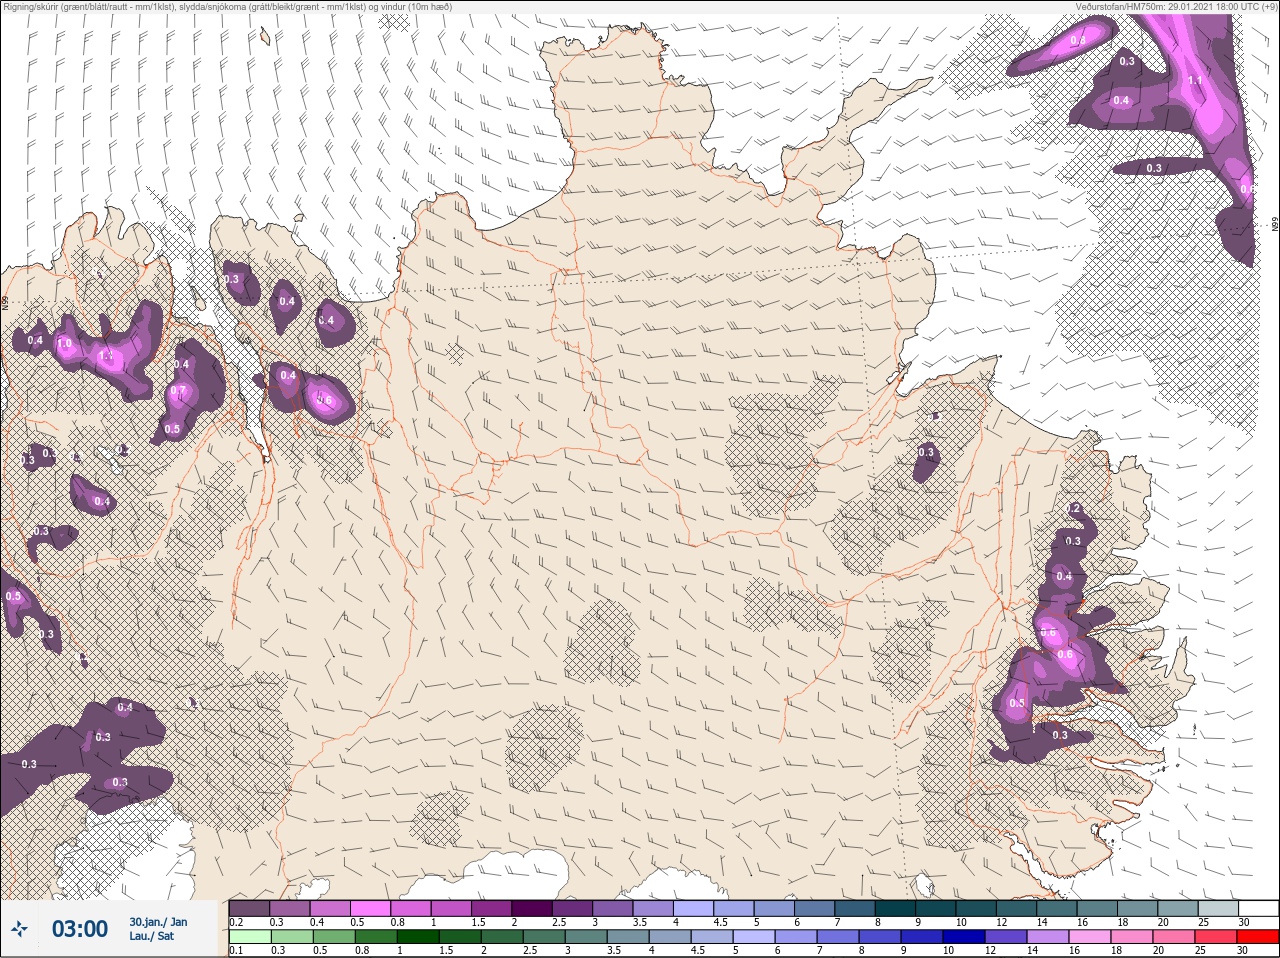
Task: Select the deep blue 10 rain legend swatch
Action: point(964,937)
